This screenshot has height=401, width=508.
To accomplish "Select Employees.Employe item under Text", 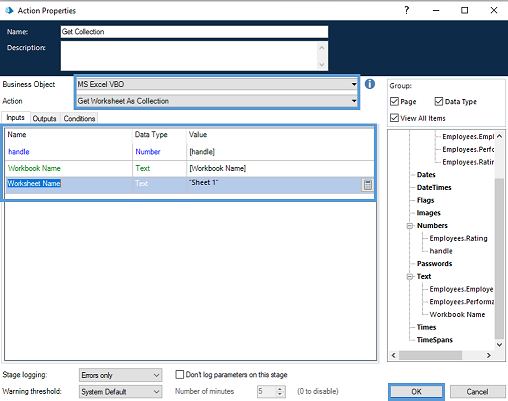I will coord(461,289).
